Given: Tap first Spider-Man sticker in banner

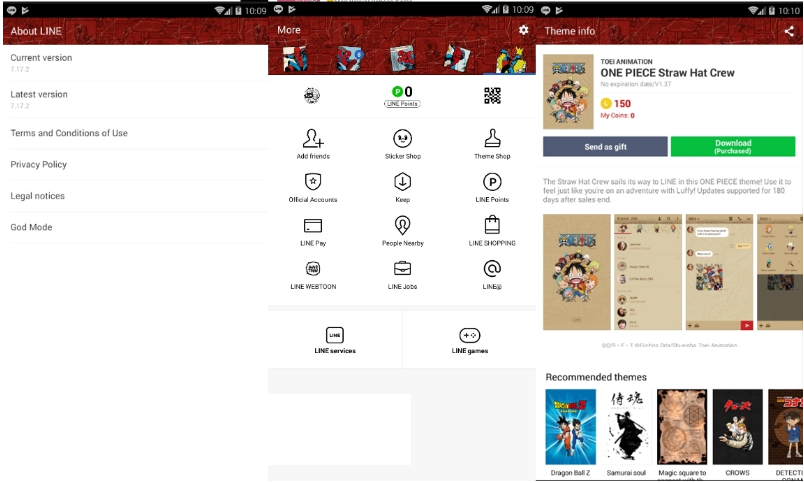Looking at the screenshot, I should tap(295, 58).
